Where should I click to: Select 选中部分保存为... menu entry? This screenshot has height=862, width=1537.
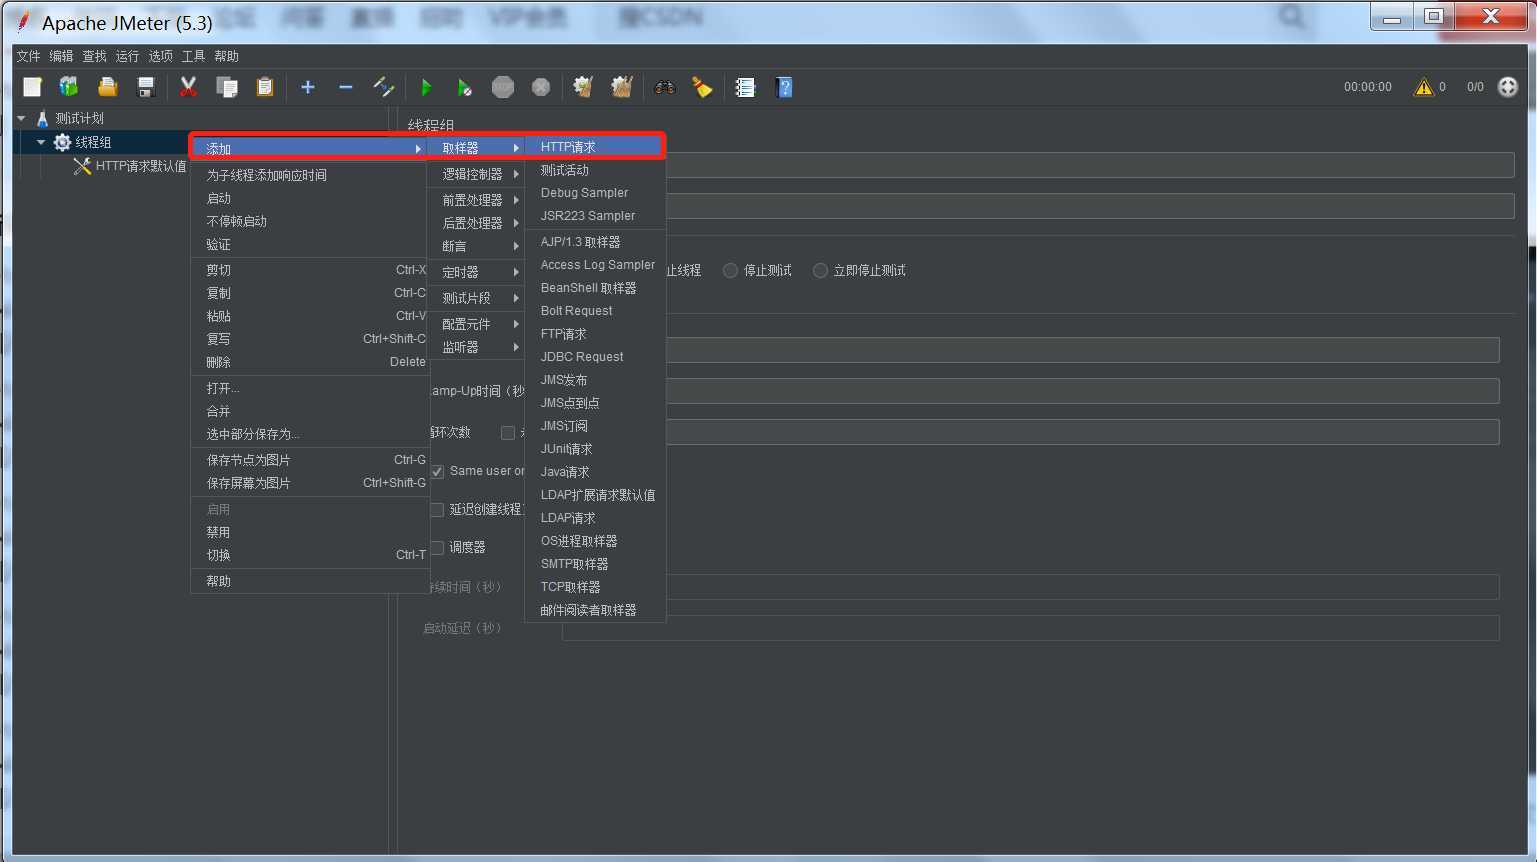click(310, 434)
